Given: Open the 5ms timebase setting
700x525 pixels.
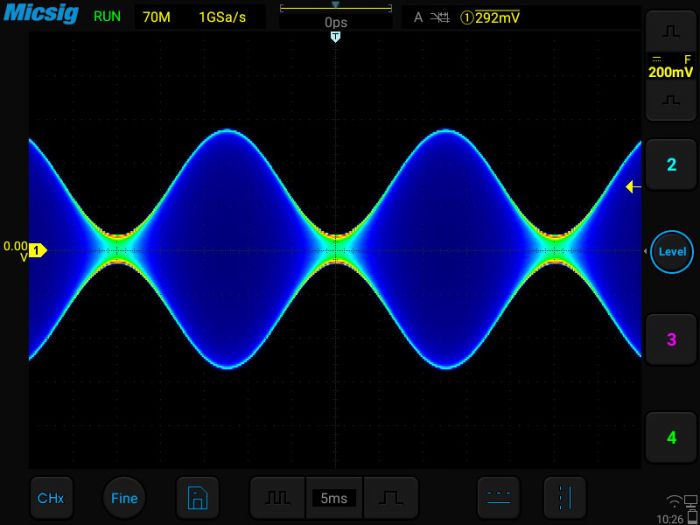Looking at the screenshot, I should [x=334, y=498].
